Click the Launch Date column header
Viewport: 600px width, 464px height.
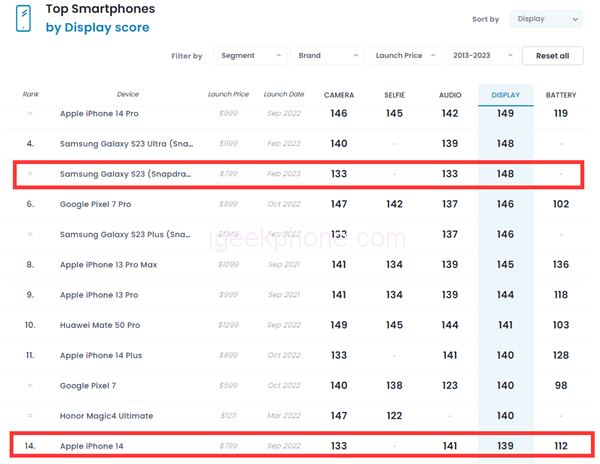point(282,95)
